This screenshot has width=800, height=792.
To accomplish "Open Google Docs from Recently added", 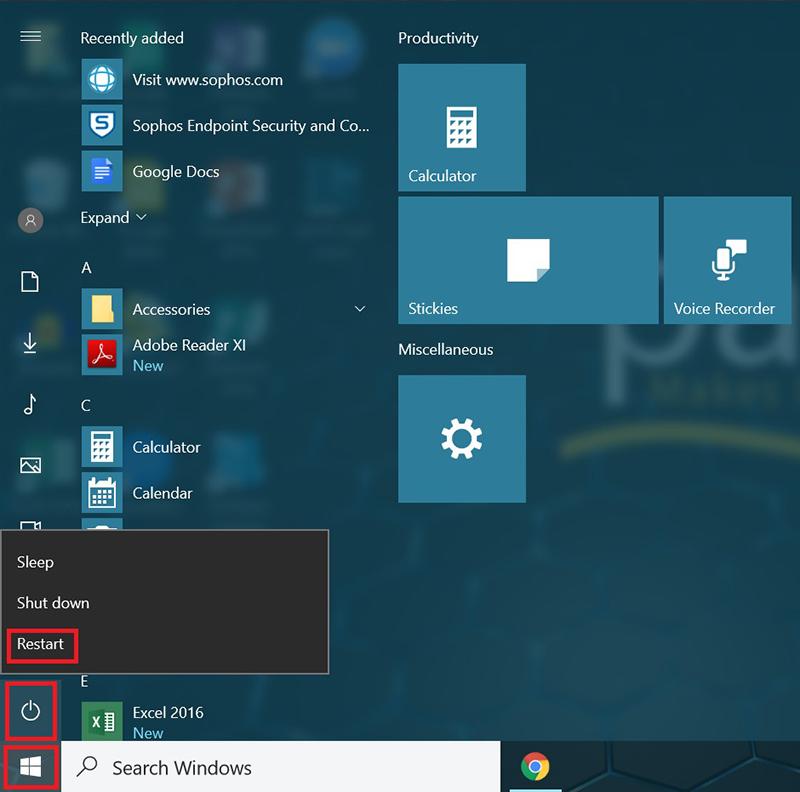I will 176,172.
